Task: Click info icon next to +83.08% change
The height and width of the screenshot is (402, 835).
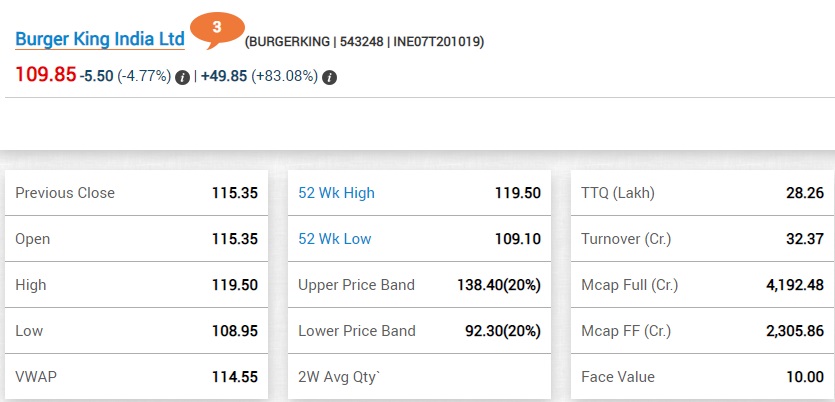Action: (330, 77)
